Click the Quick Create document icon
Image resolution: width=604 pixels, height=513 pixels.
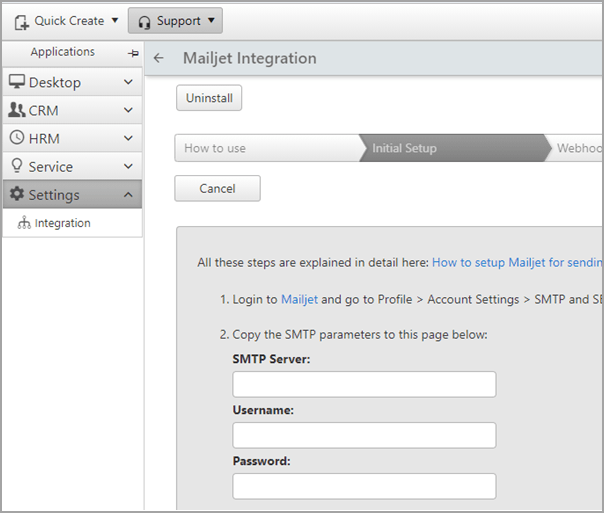pos(22,22)
